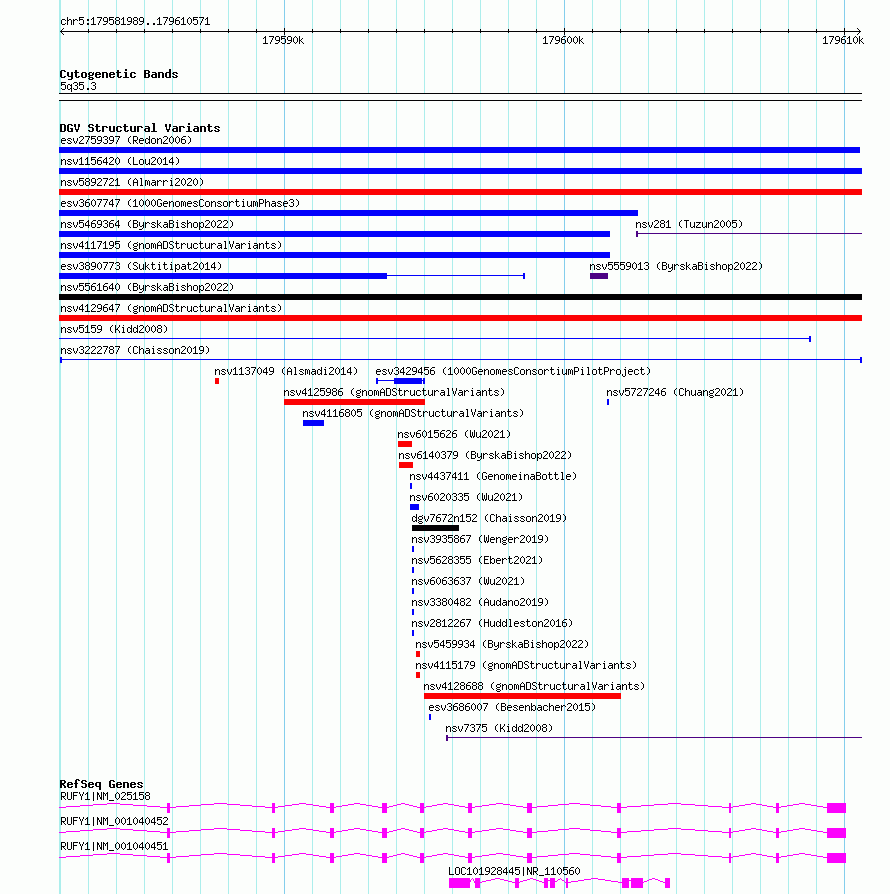
Task: Select the nsv5559013 purple variant bar
Action: (x=599, y=276)
